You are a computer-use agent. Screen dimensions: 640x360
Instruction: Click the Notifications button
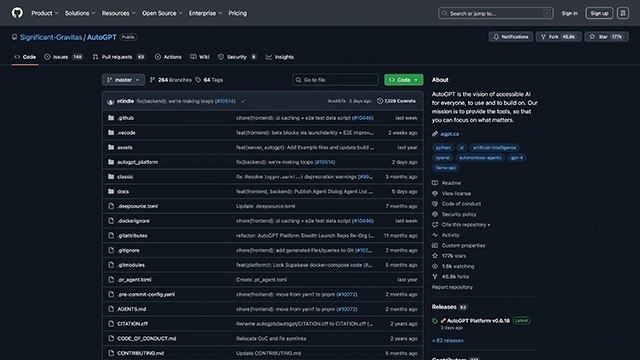click(x=511, y=37)
